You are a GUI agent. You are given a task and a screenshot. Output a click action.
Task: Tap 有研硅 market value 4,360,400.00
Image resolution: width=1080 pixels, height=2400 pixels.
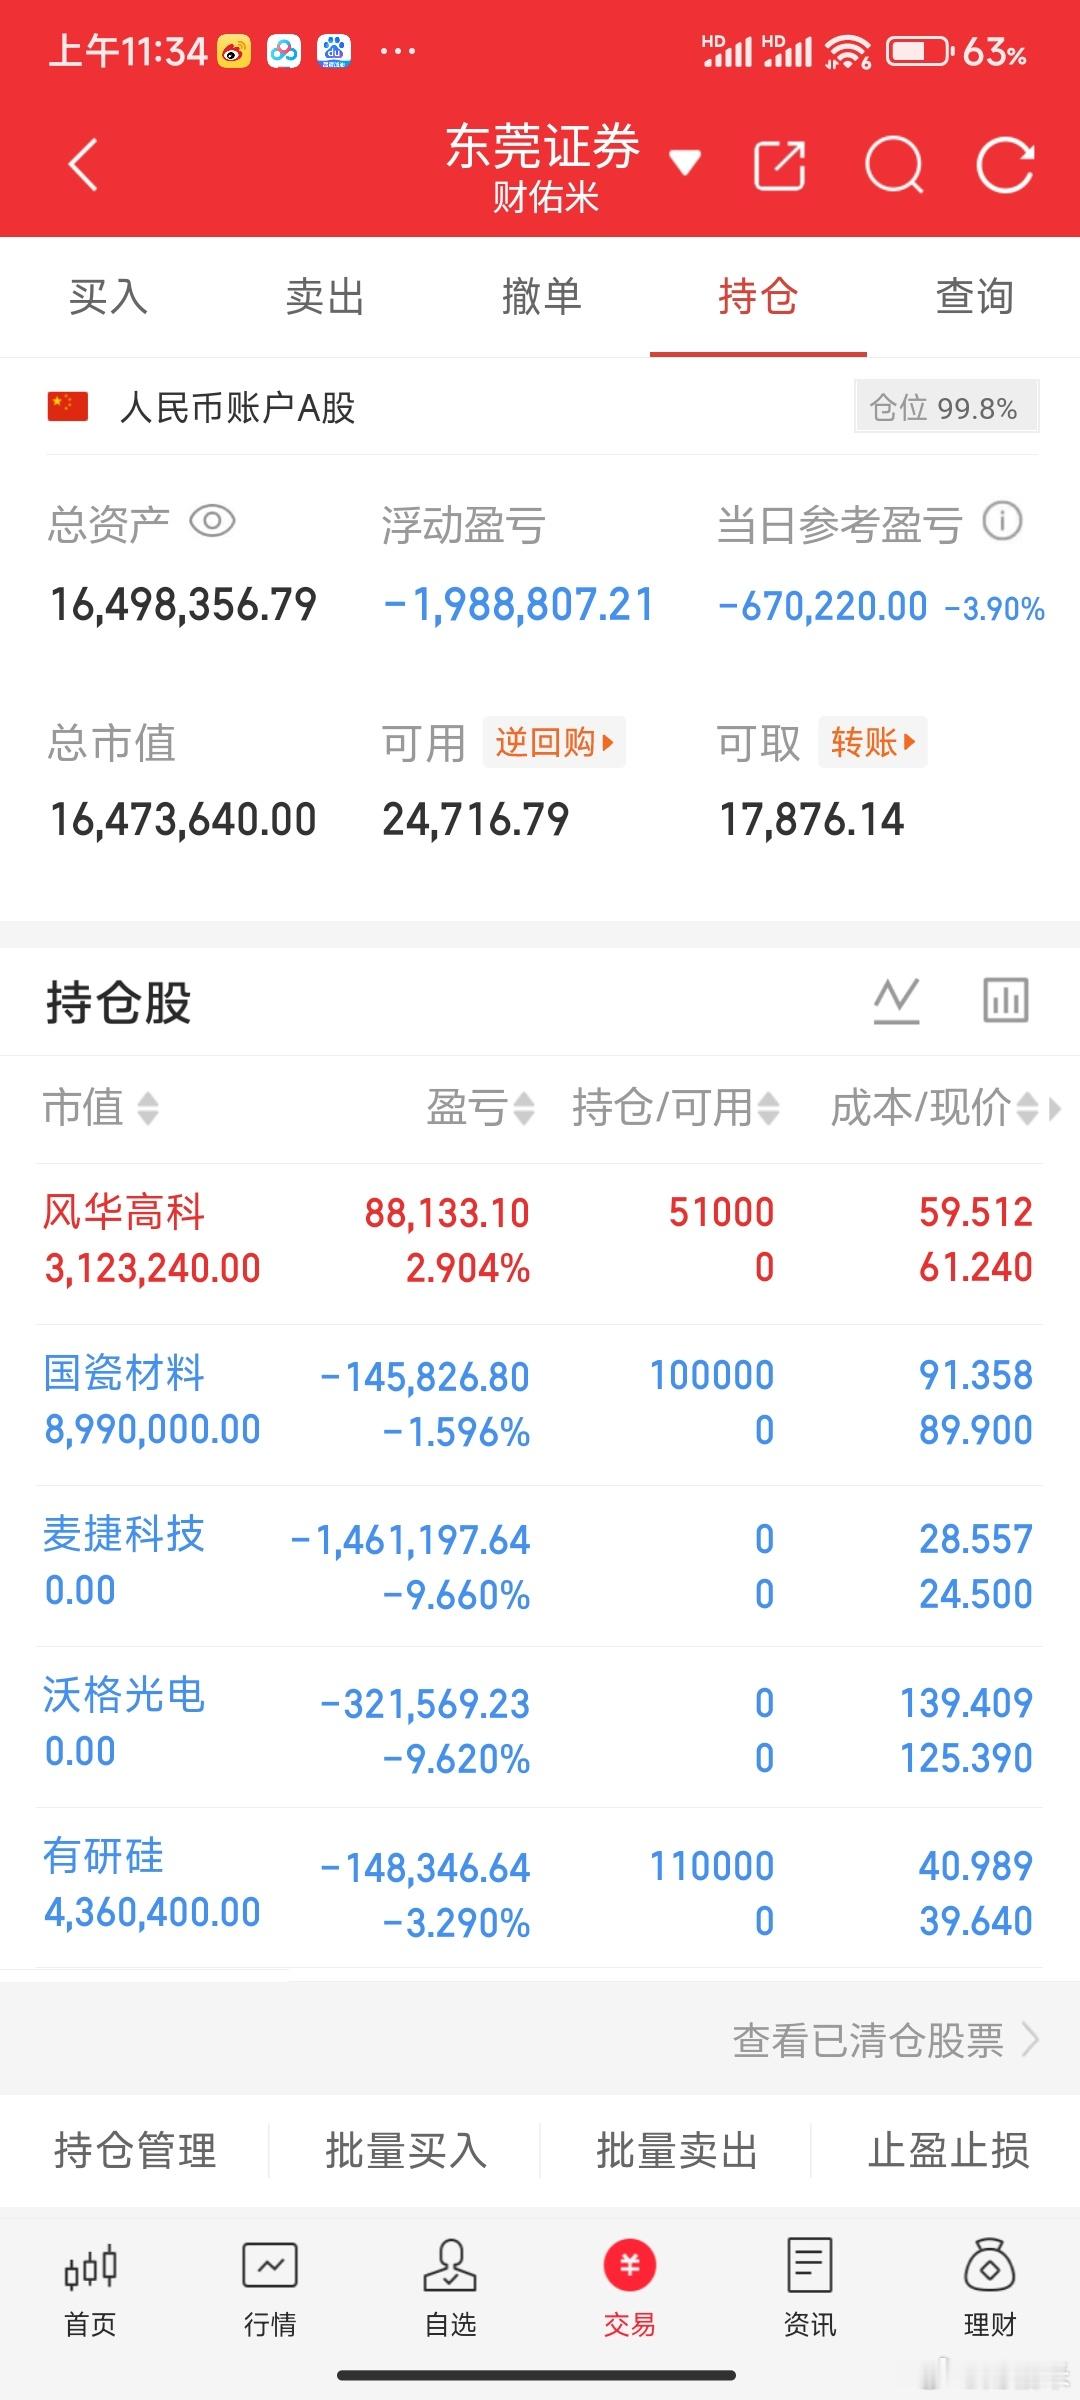[x=152, y=1912]
